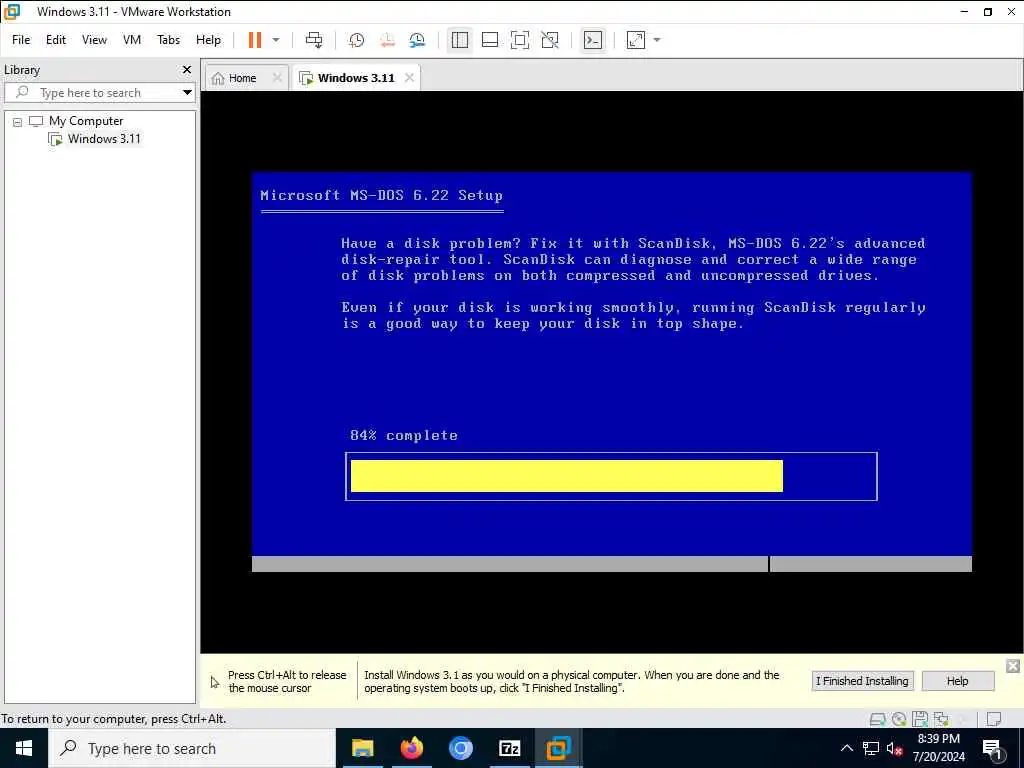Enter full screen mode icon
Screen dimensions: 1024x768
coord(520,40)
